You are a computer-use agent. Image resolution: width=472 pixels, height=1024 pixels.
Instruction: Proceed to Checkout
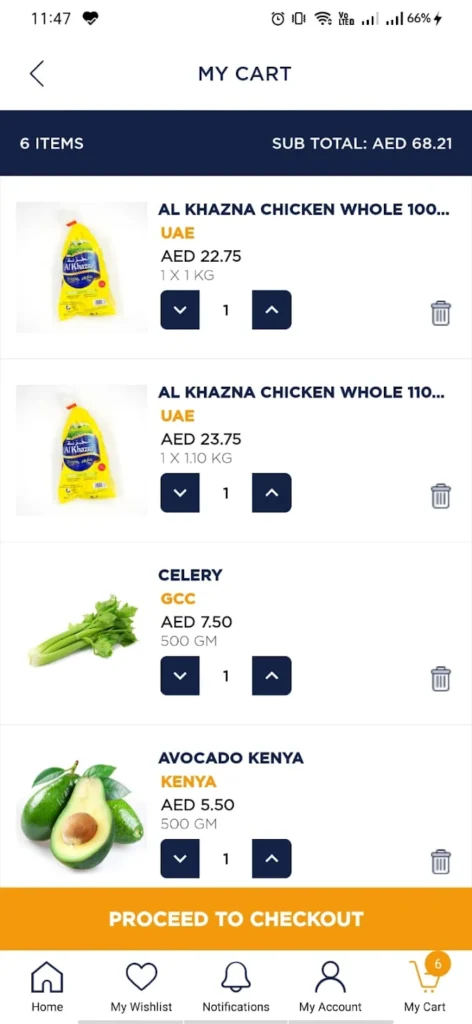click(x=236, y=919)
